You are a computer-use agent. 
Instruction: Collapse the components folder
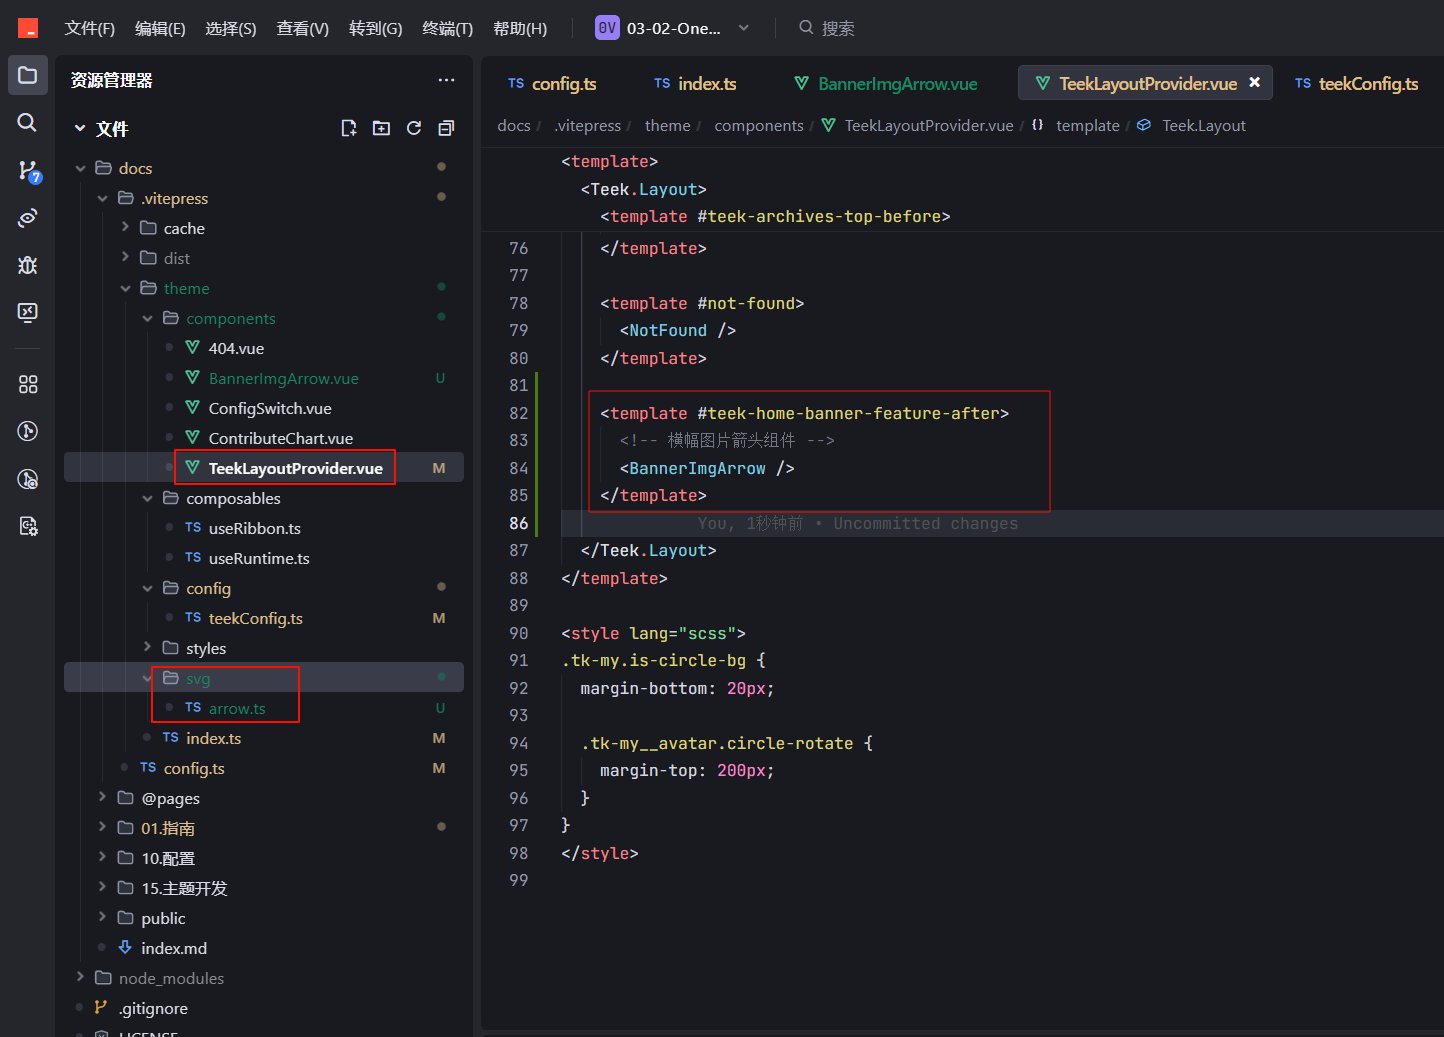tap(147, 318)
